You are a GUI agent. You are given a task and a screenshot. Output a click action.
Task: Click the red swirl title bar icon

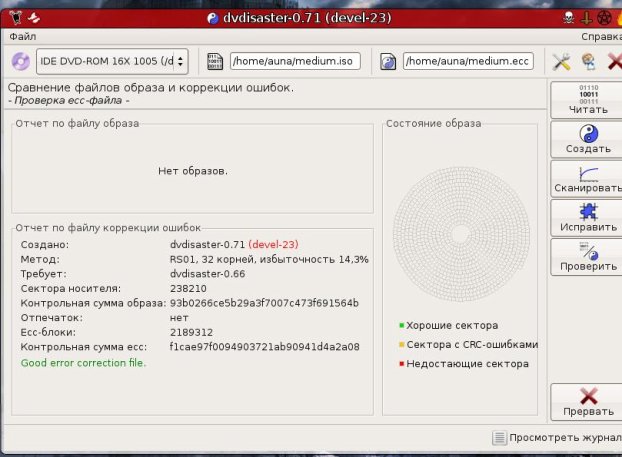click(35, 18)
